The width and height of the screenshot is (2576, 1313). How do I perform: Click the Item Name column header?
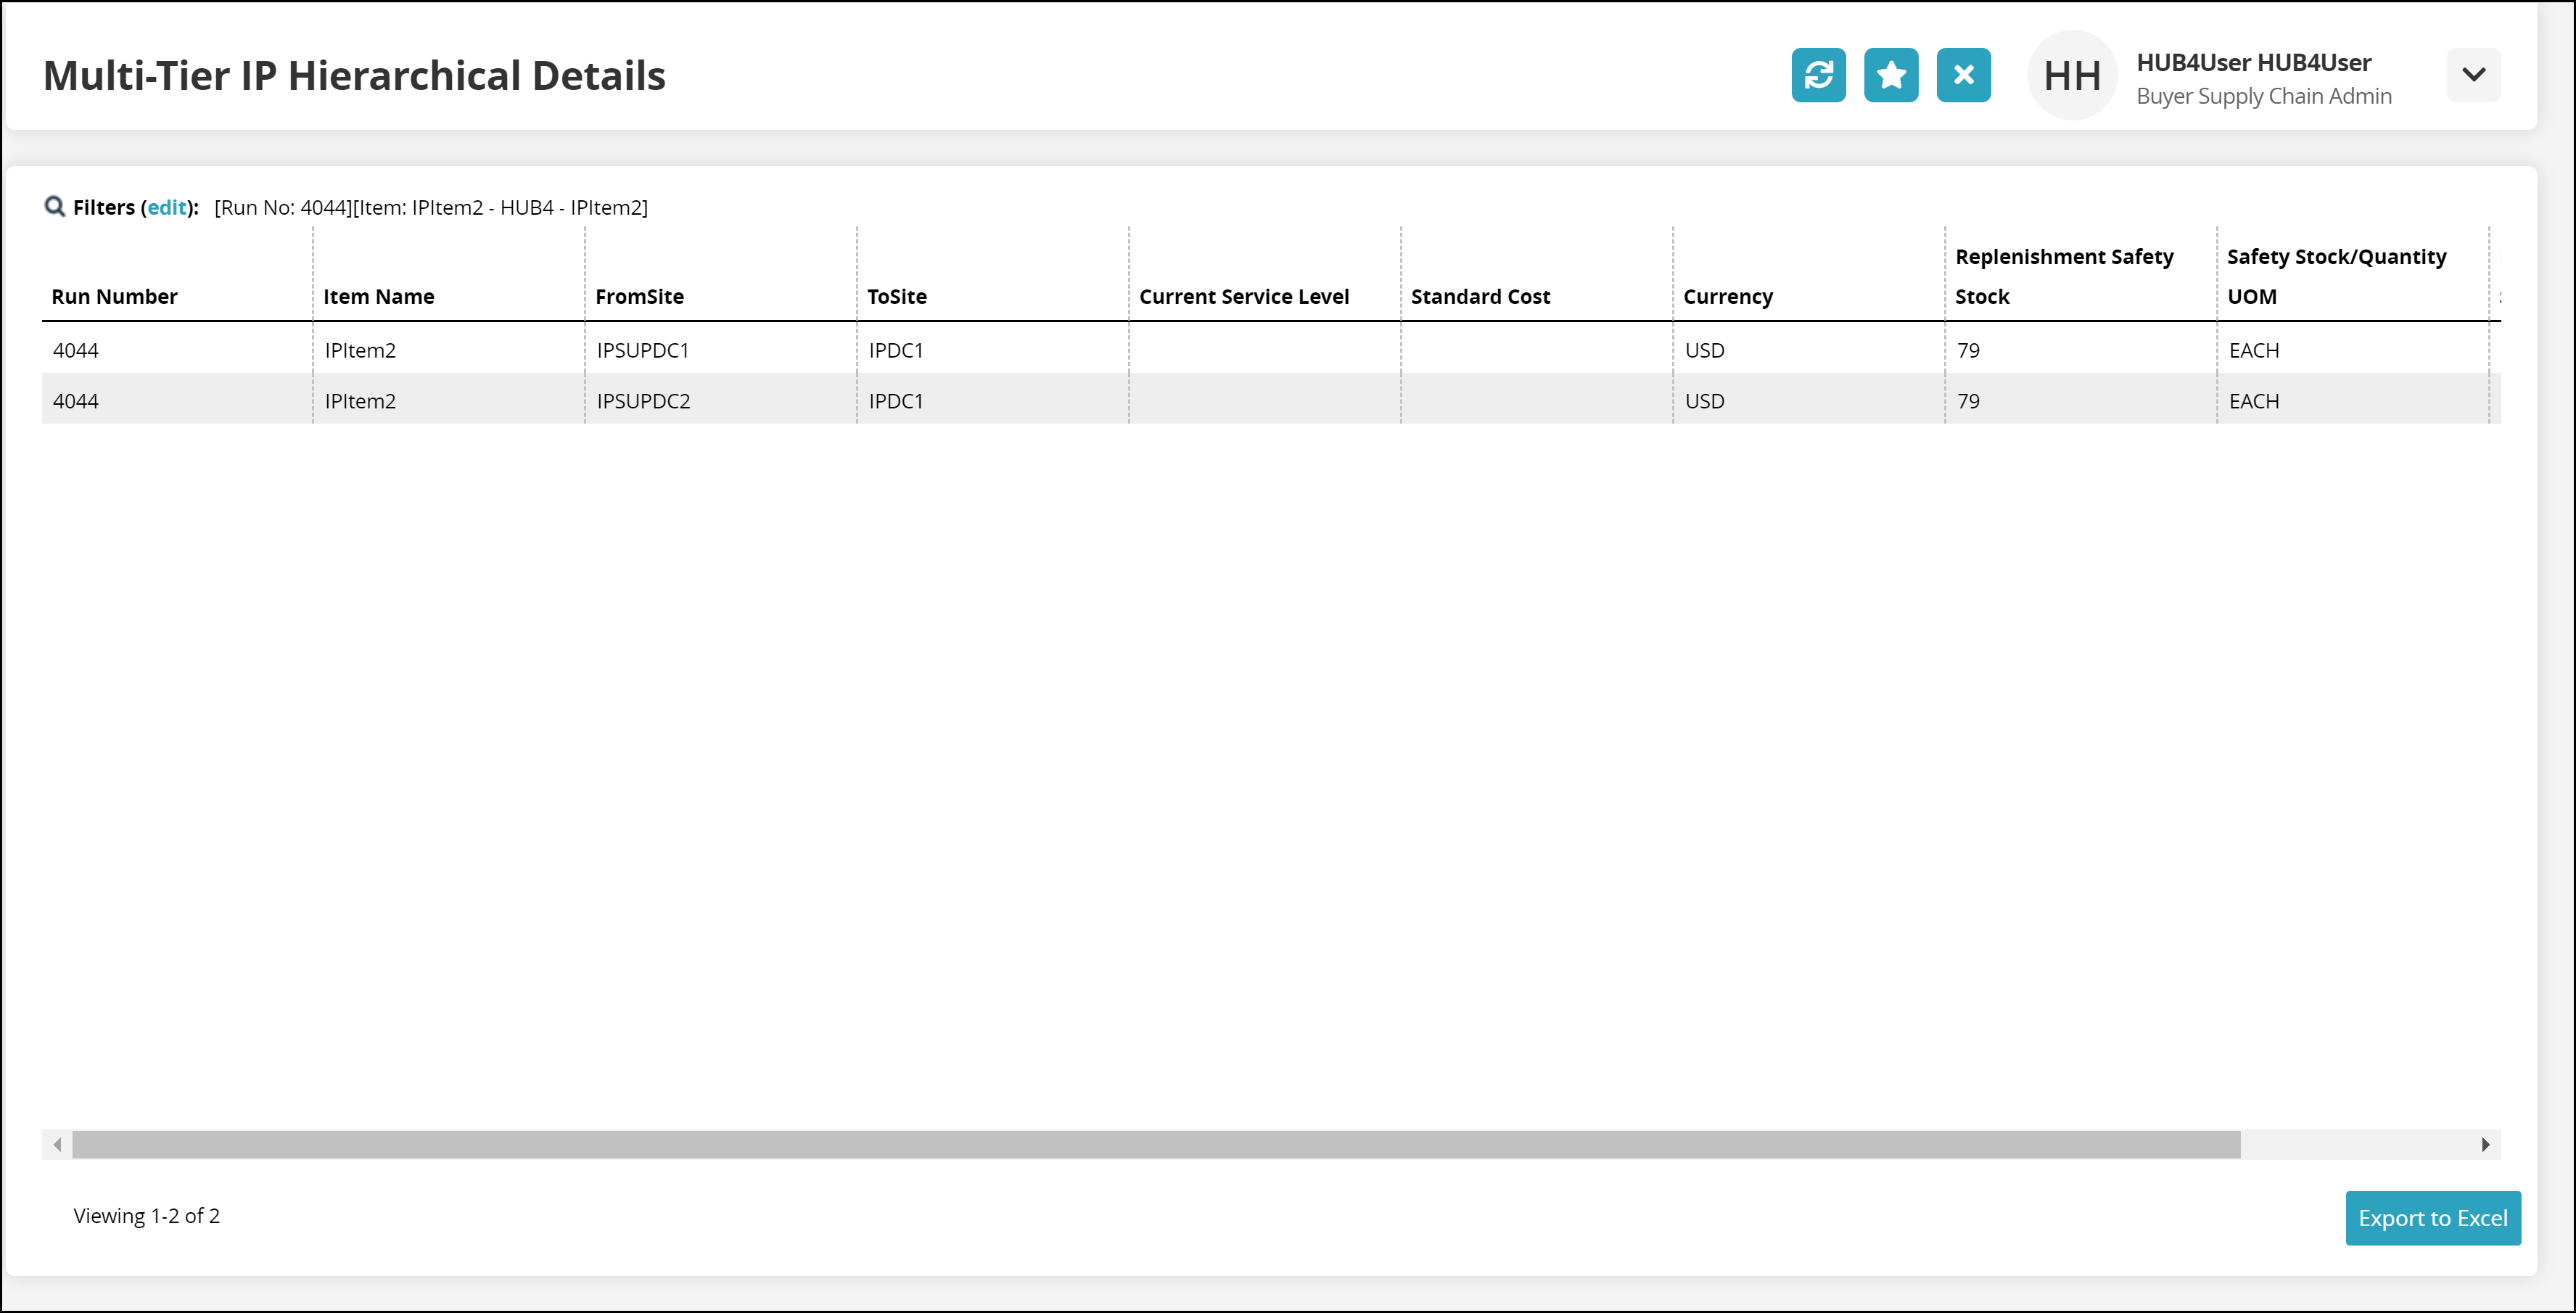(378, 296)
